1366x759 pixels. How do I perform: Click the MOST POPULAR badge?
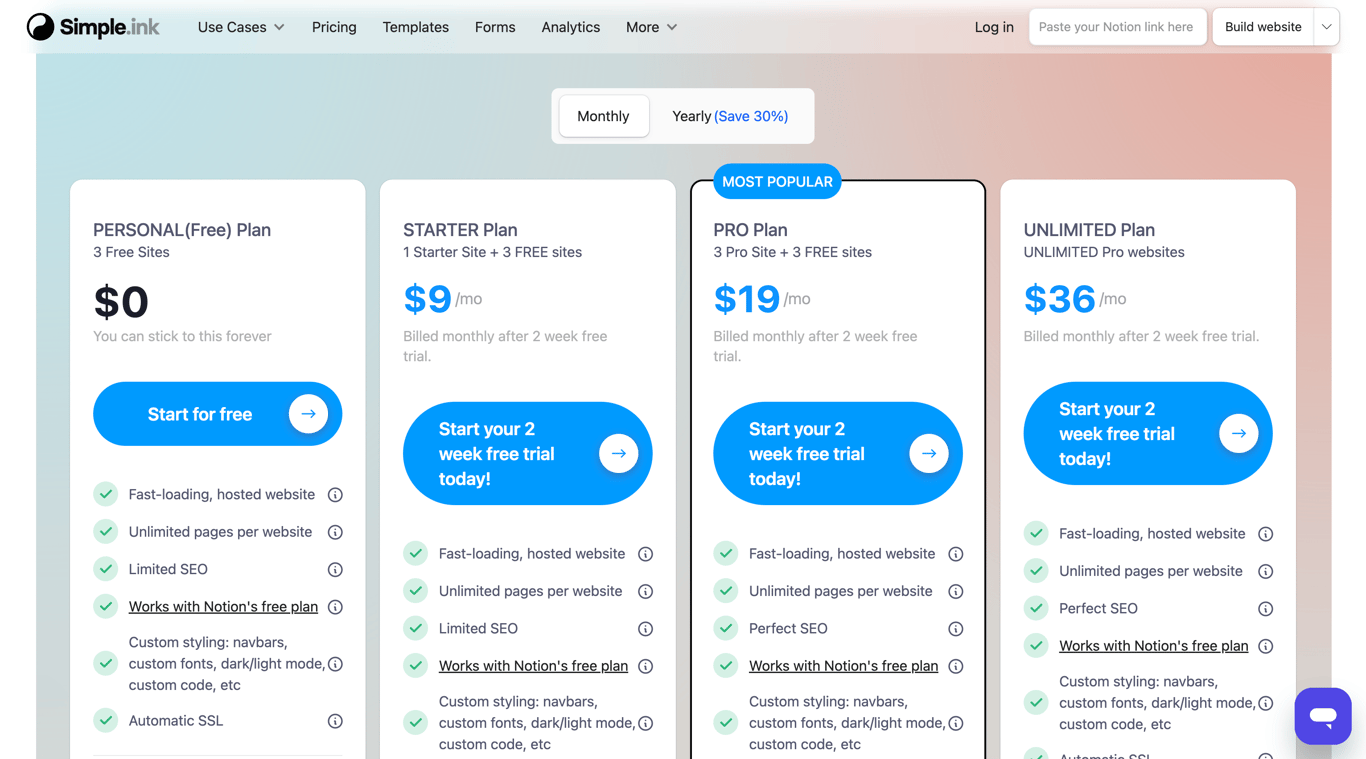[x=777, y=182]
